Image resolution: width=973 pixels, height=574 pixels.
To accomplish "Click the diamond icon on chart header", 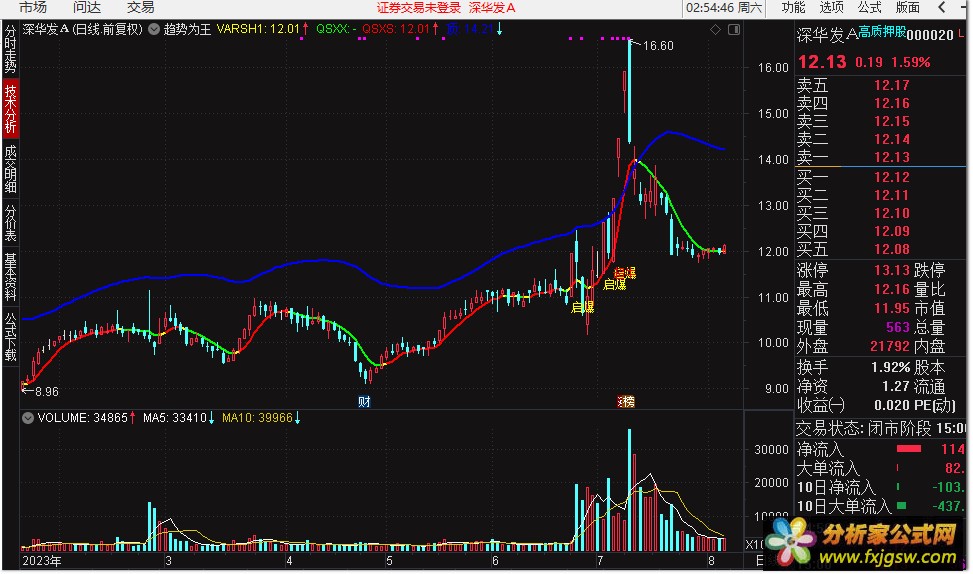I will coord(715,29).
